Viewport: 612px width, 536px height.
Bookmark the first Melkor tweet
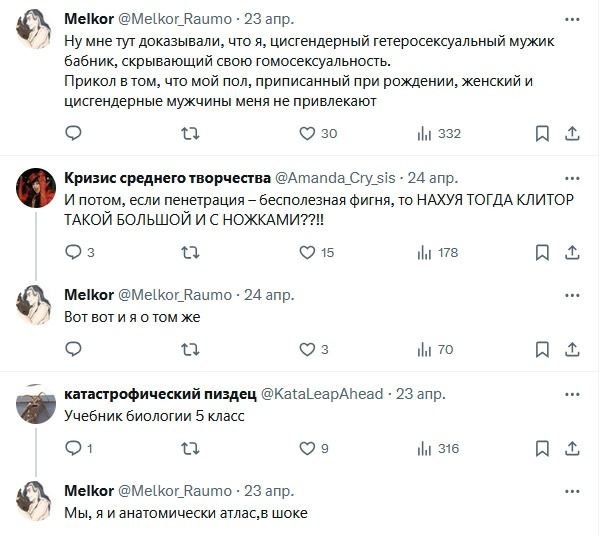(x=541, y=133)
